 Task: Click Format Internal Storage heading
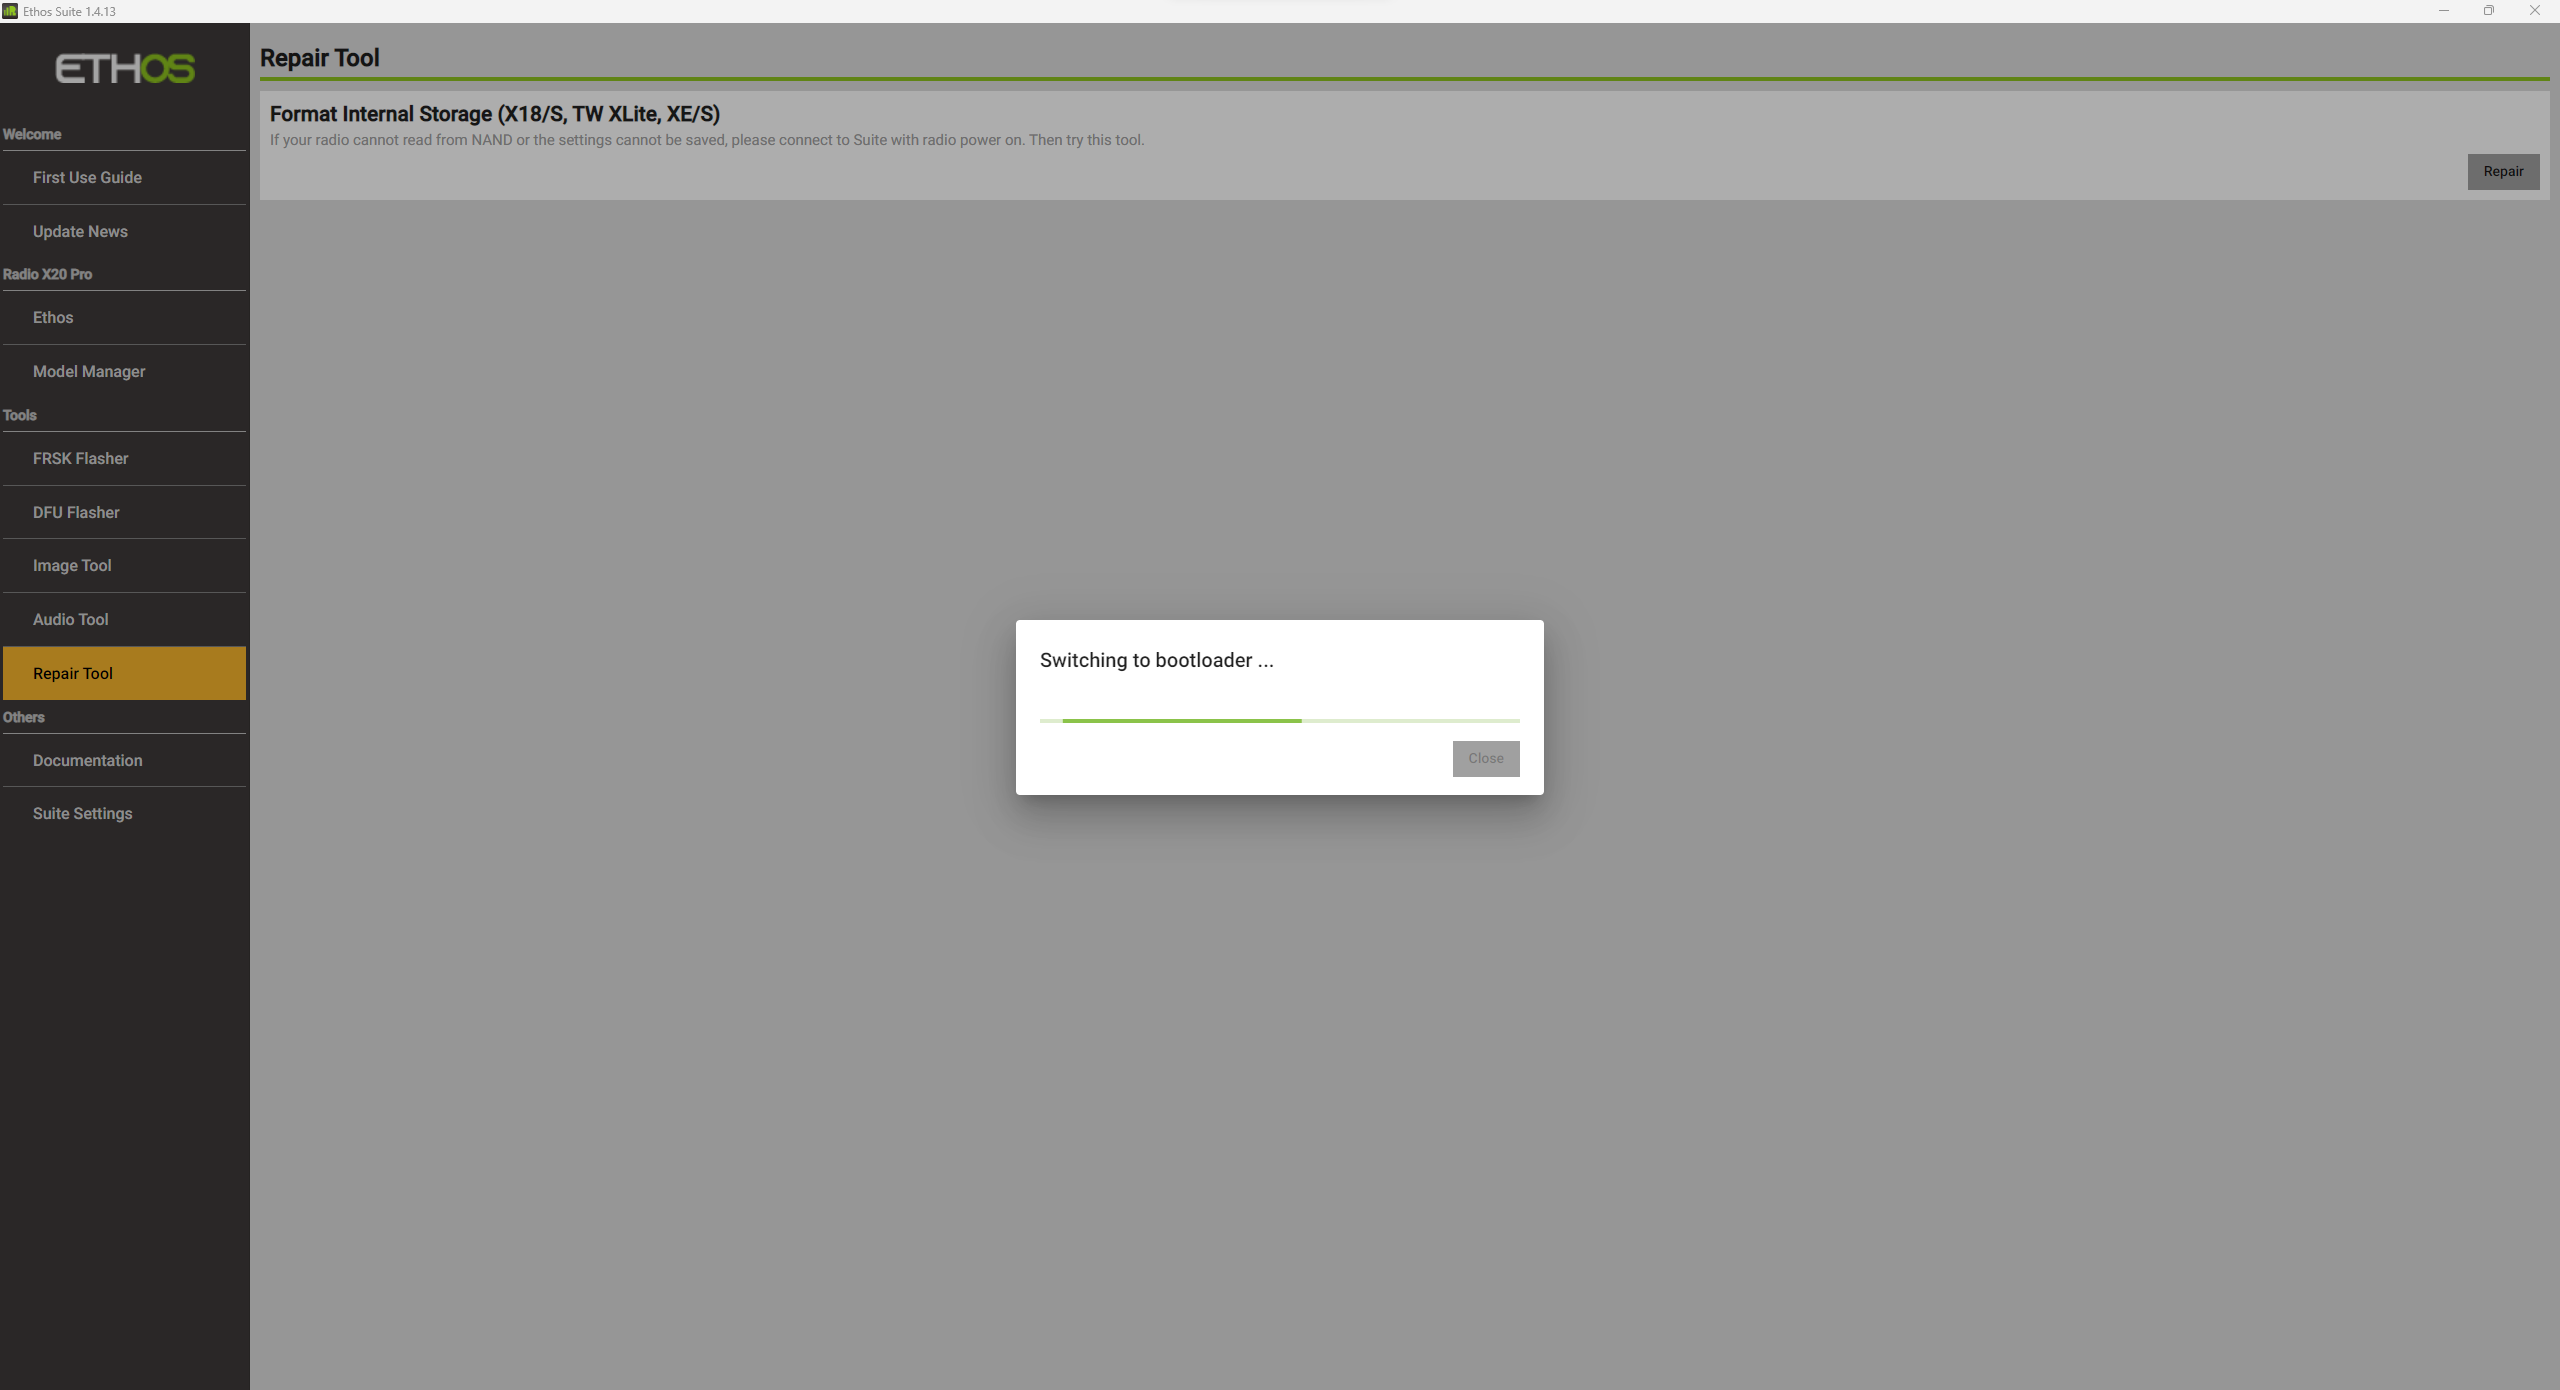coord(495,114)
